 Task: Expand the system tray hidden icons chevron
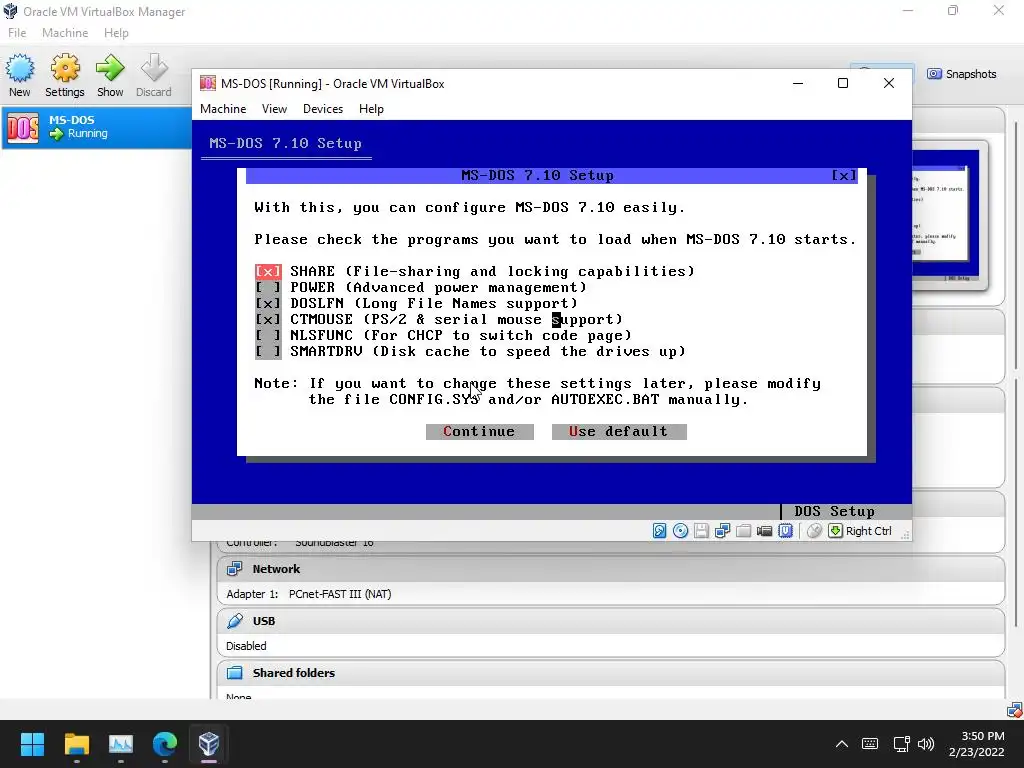(842, 744)
